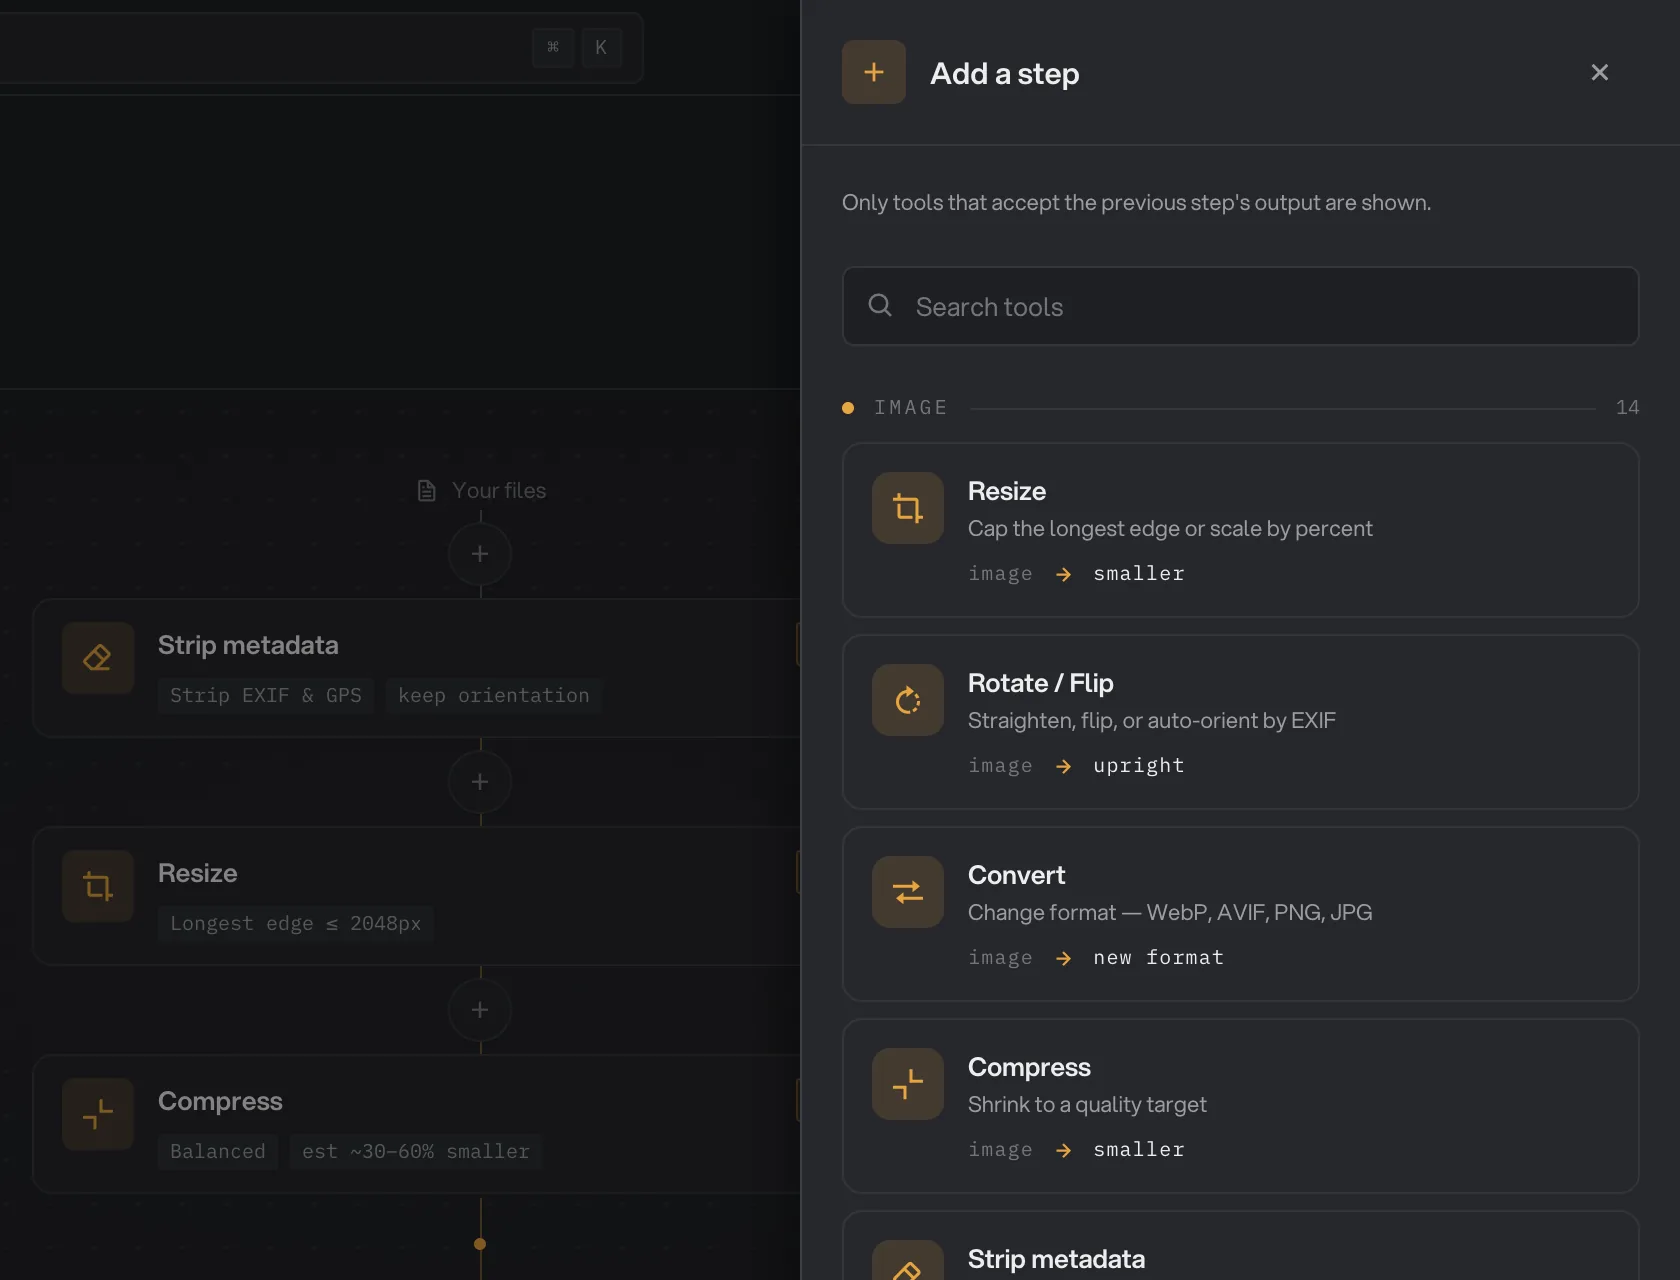This screenshot has width=1680, height=1280.
Task: Open the Strip metadata pipeline step title
Action: coord(248,645)
